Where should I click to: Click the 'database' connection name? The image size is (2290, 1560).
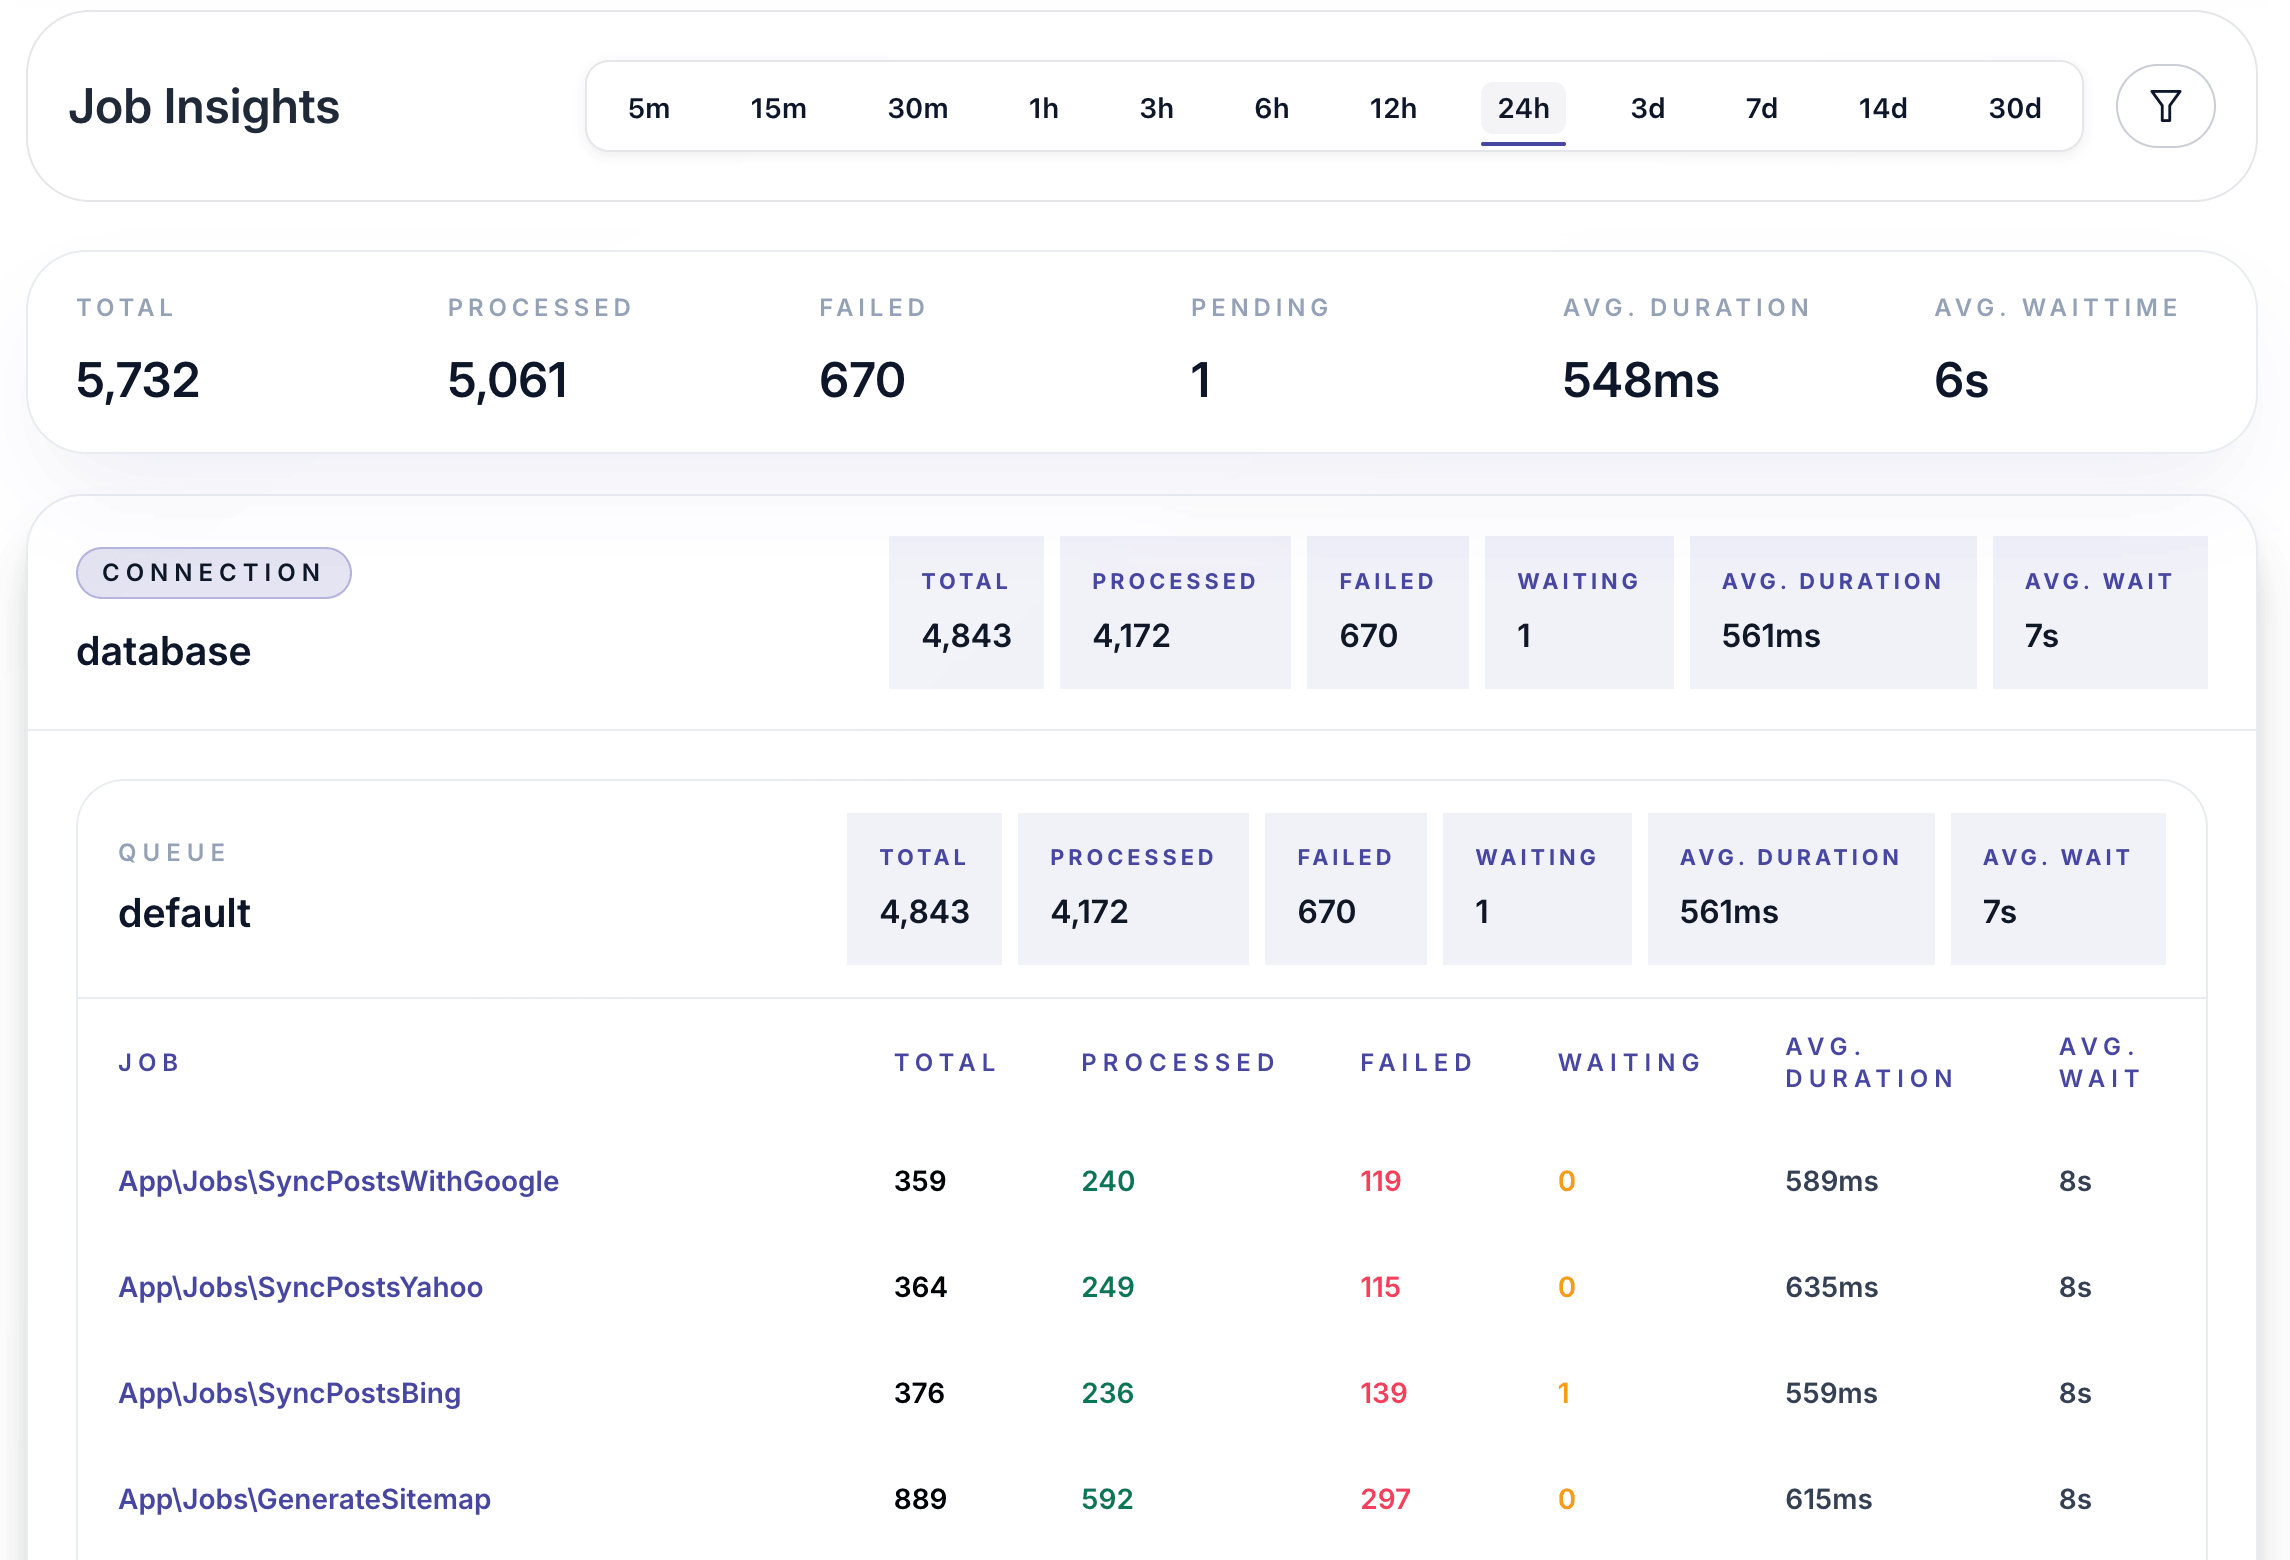pyautogui.click(x=164, y=651)
